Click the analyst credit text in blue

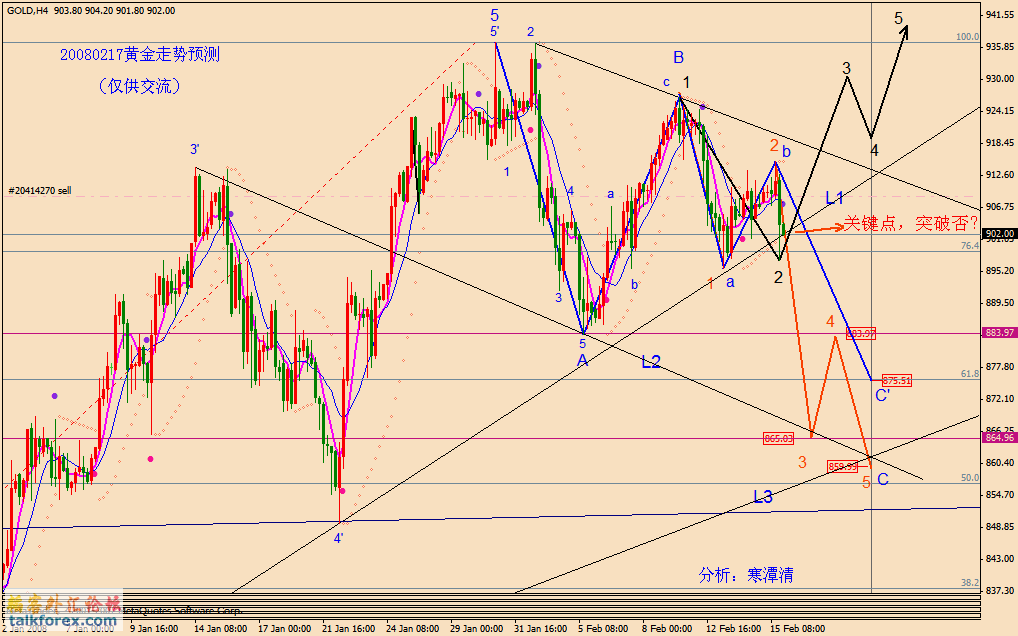pyautogui.click(x=746, y=575)
